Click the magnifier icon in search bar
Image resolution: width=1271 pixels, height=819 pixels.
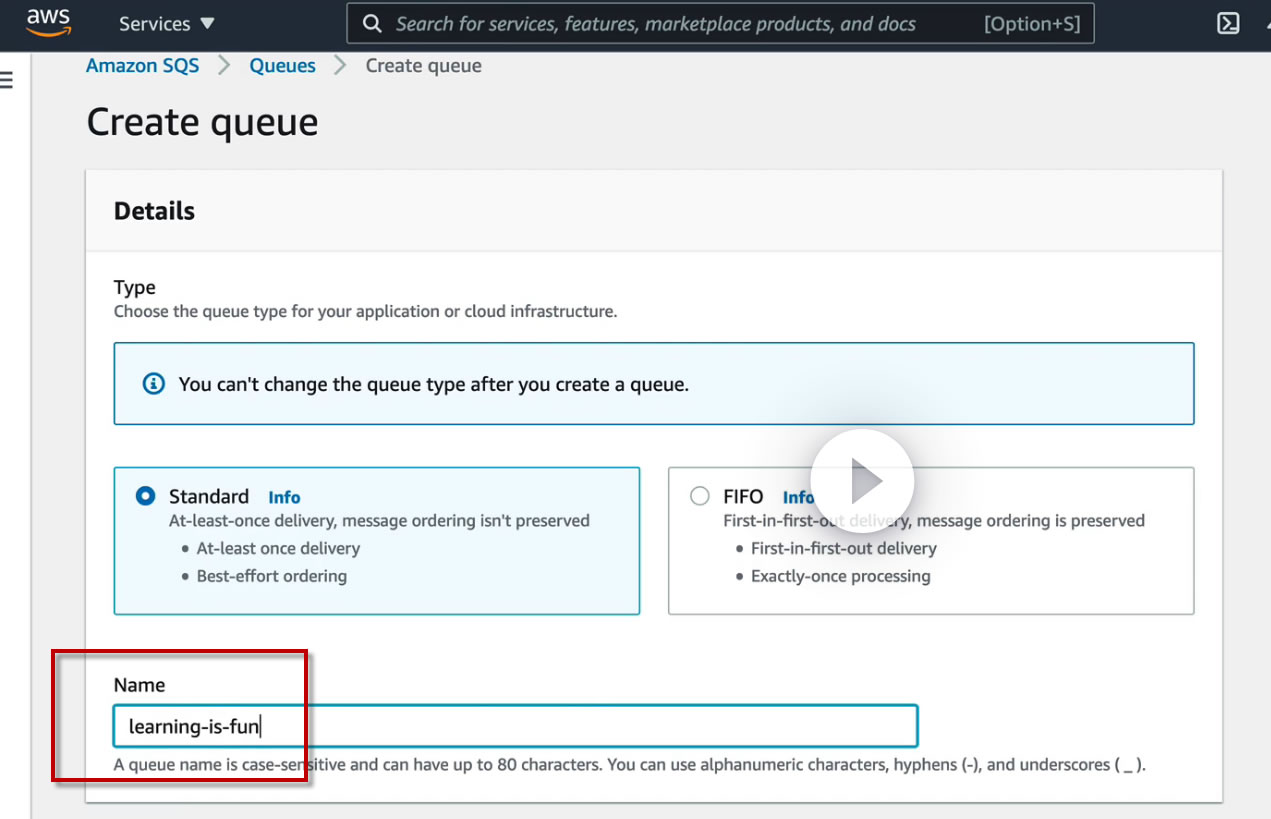(x=372, y=24)
